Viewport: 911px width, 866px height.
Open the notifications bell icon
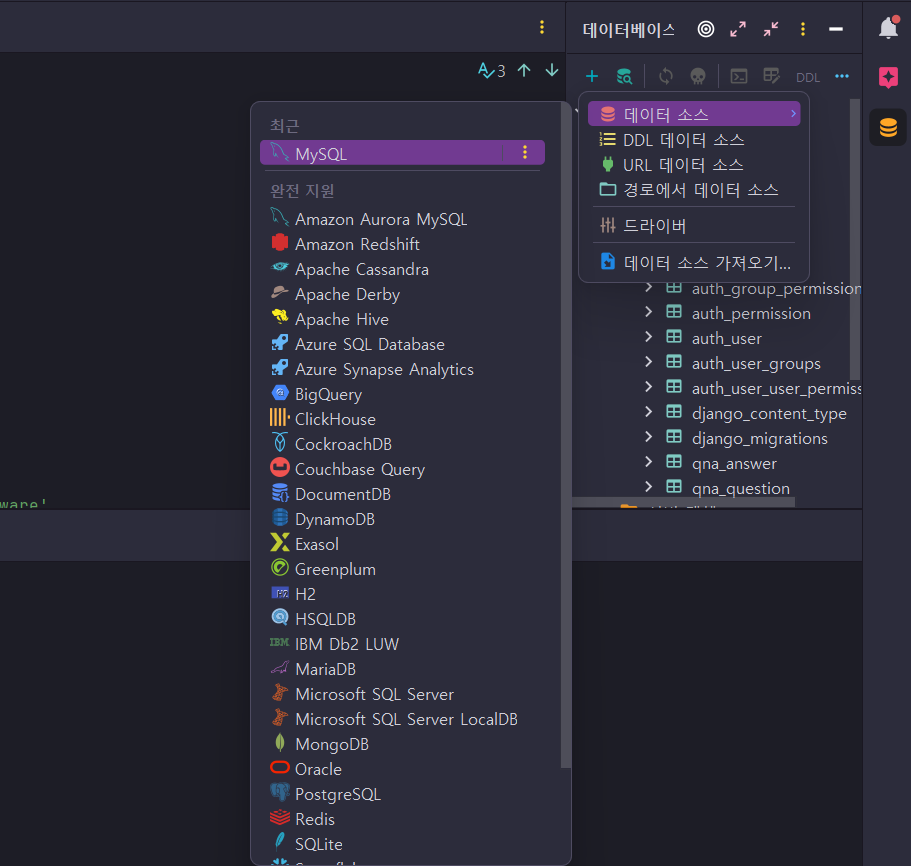tap(888, 27)
